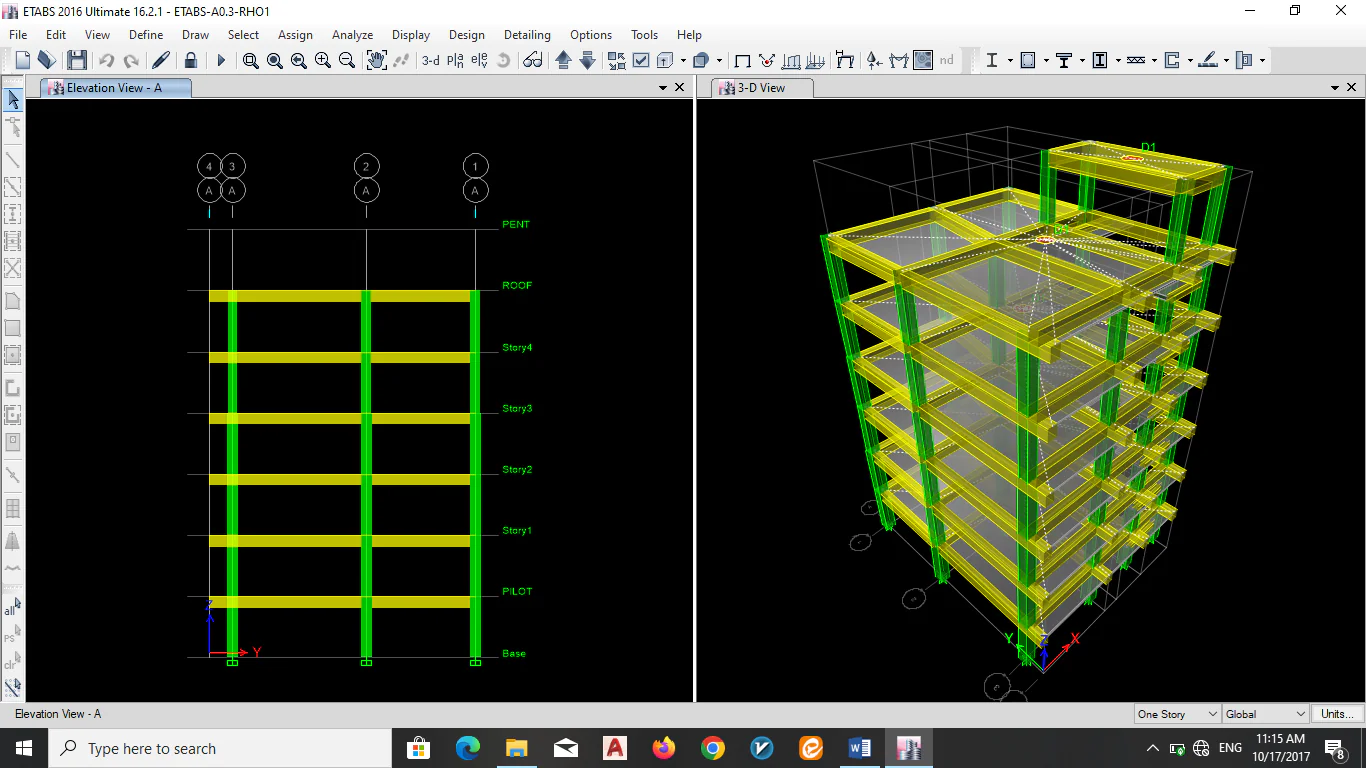Click the Windows taskbar search box
The image size is (1366, 768).
pos(220,748)
